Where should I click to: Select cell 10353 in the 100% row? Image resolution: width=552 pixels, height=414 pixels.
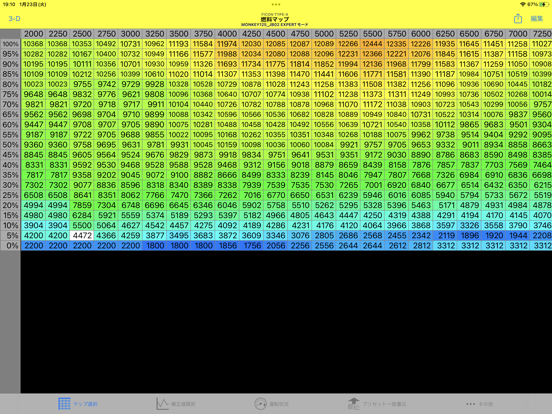(82, 44)
